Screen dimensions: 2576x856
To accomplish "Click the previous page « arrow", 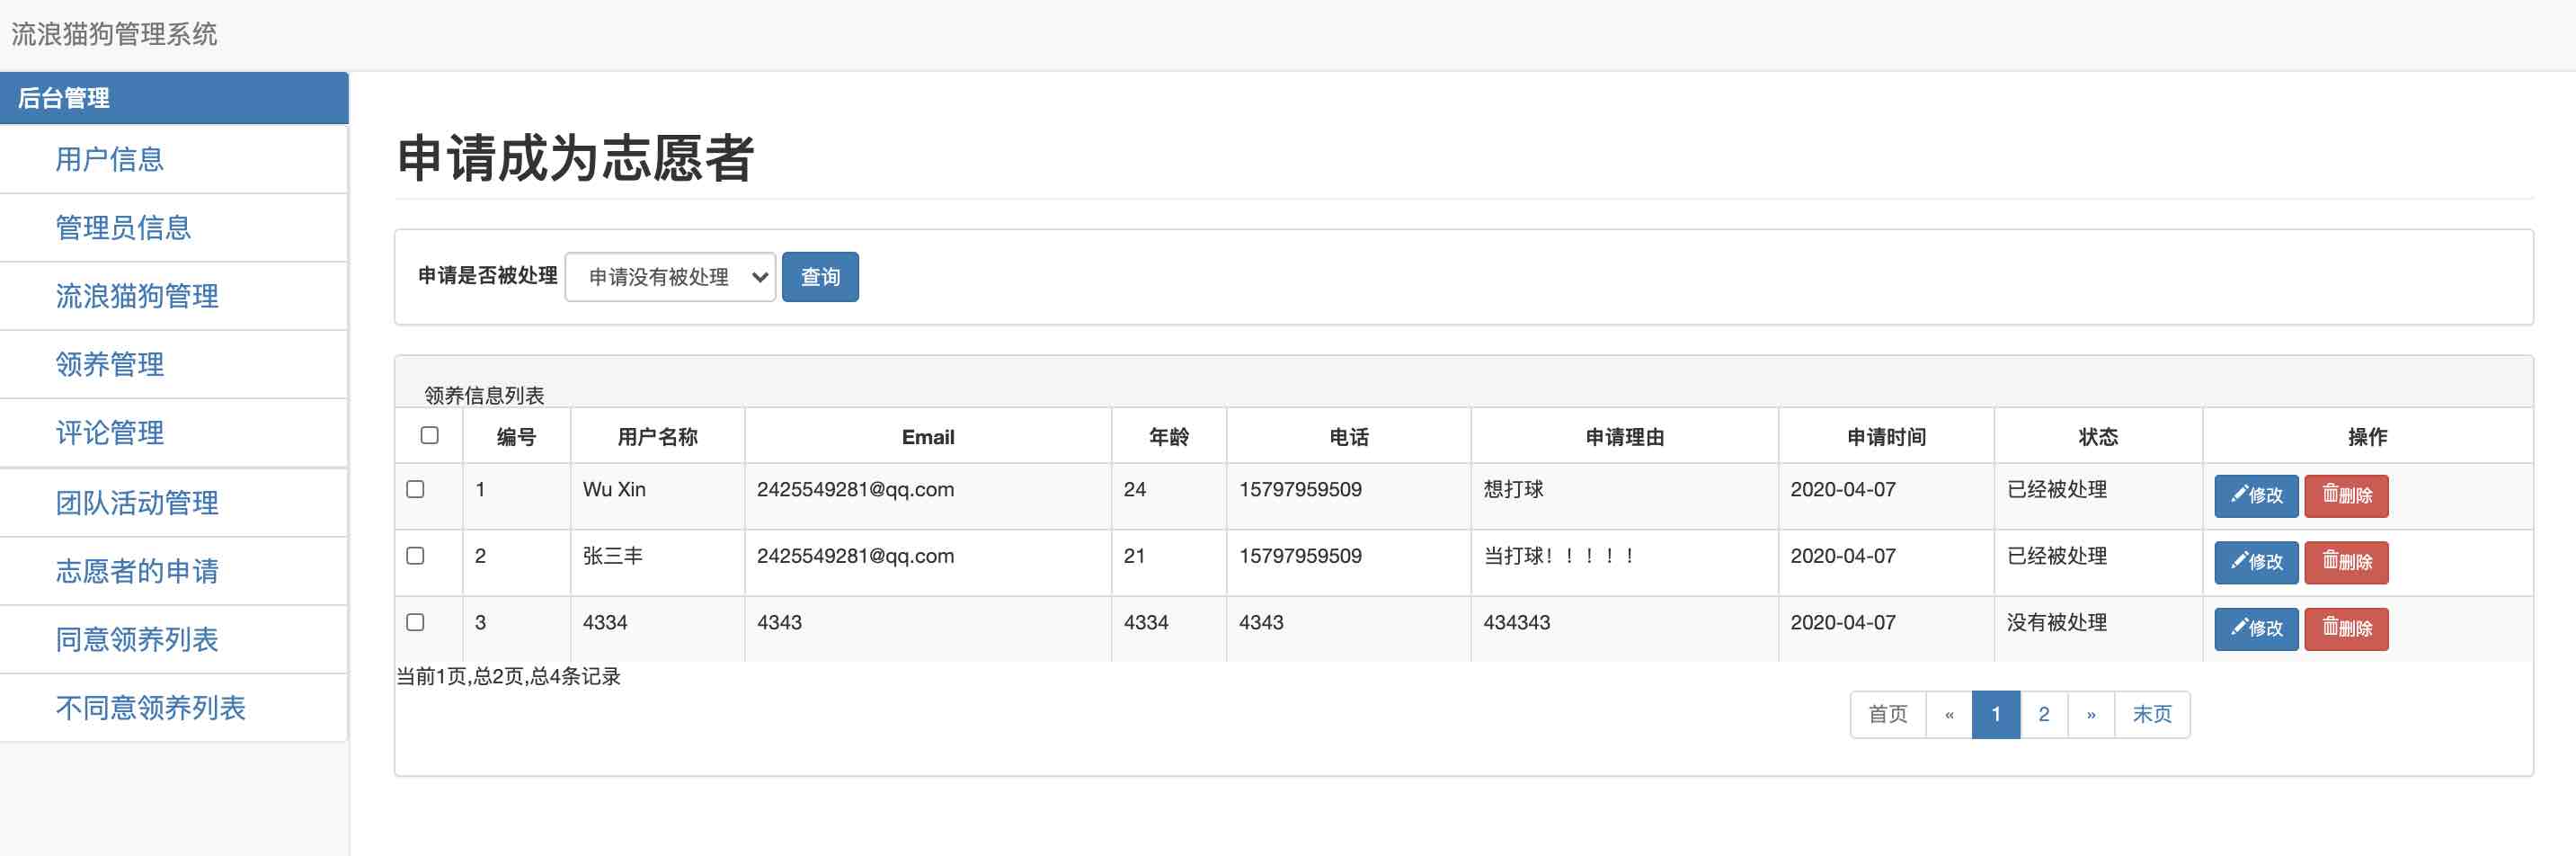I will pos(1949,714).
